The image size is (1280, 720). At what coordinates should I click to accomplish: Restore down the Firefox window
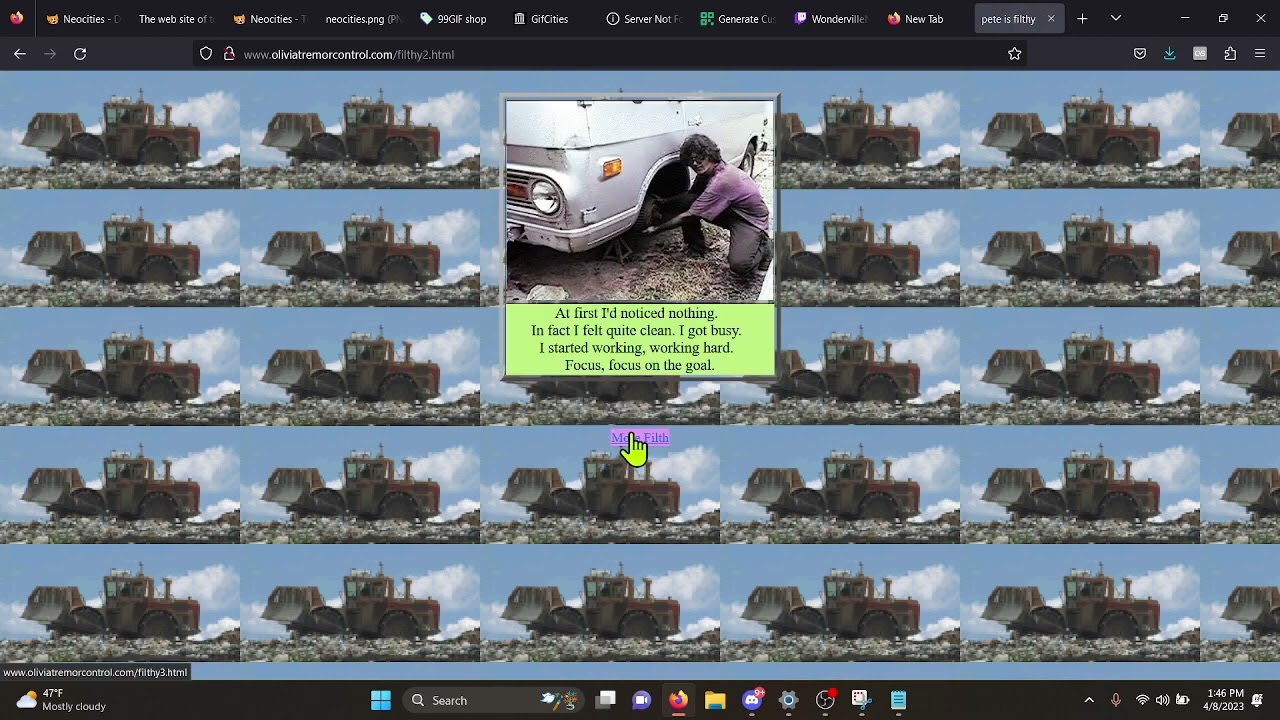point(1223,18)
